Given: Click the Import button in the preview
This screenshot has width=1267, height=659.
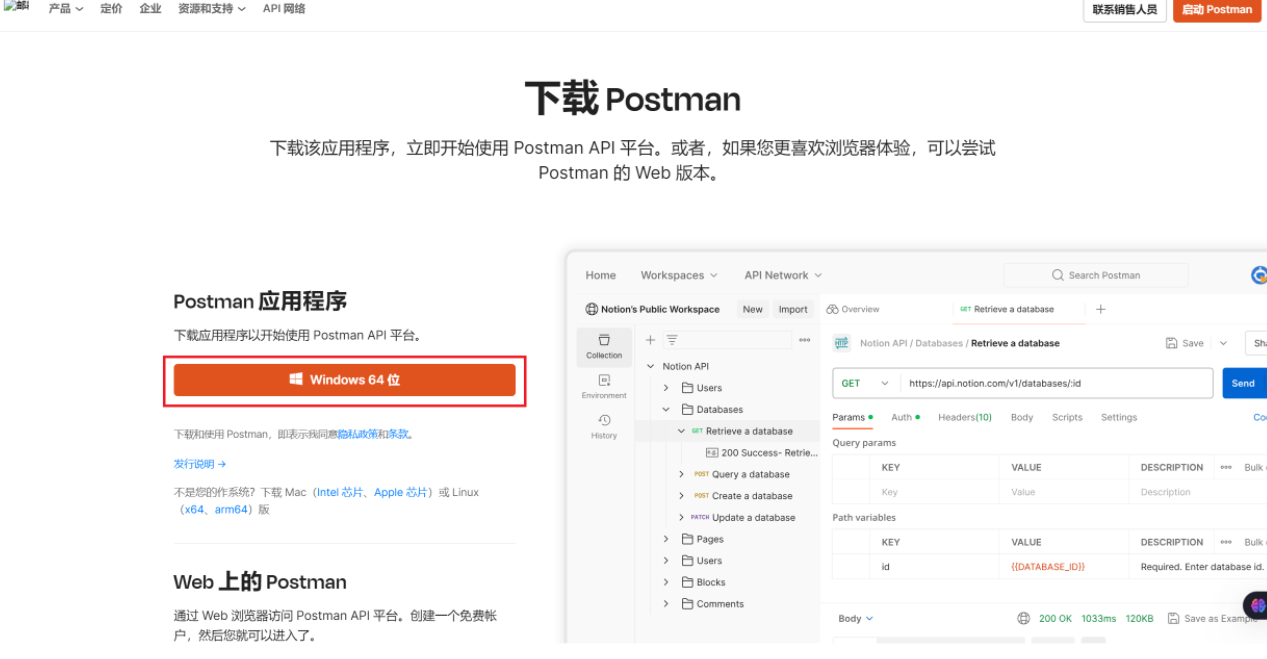Looking at the screenshot, I should pyautogui.click(x=793, y=309).
